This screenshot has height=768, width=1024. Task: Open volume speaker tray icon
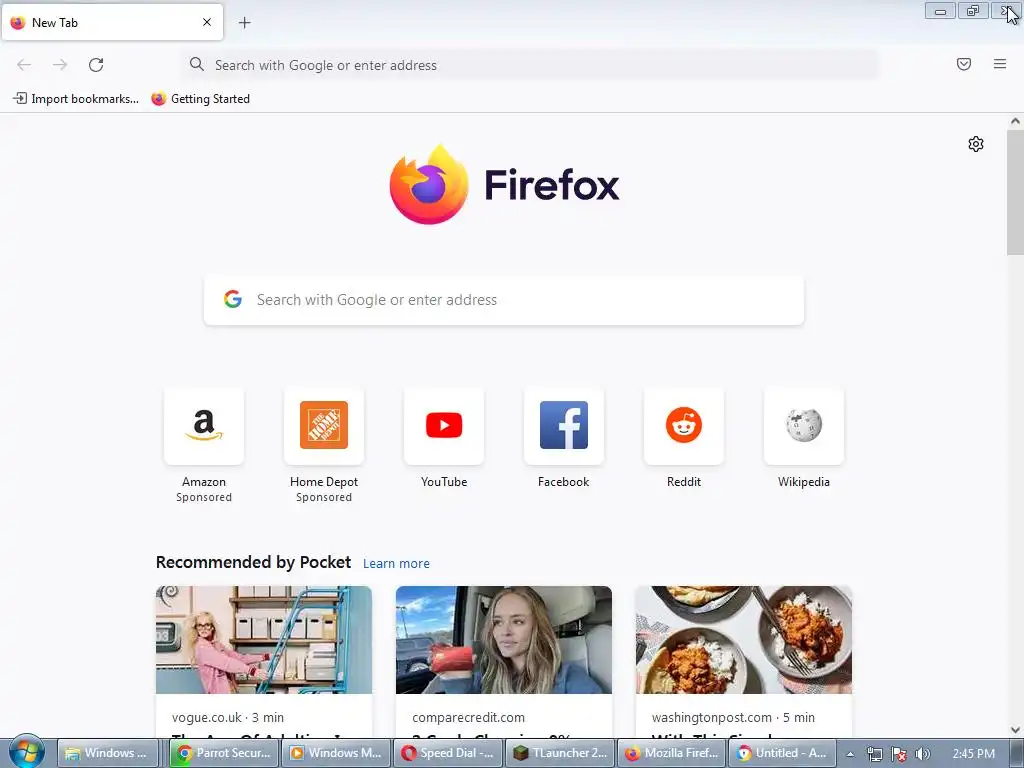[x=923, y=754]
